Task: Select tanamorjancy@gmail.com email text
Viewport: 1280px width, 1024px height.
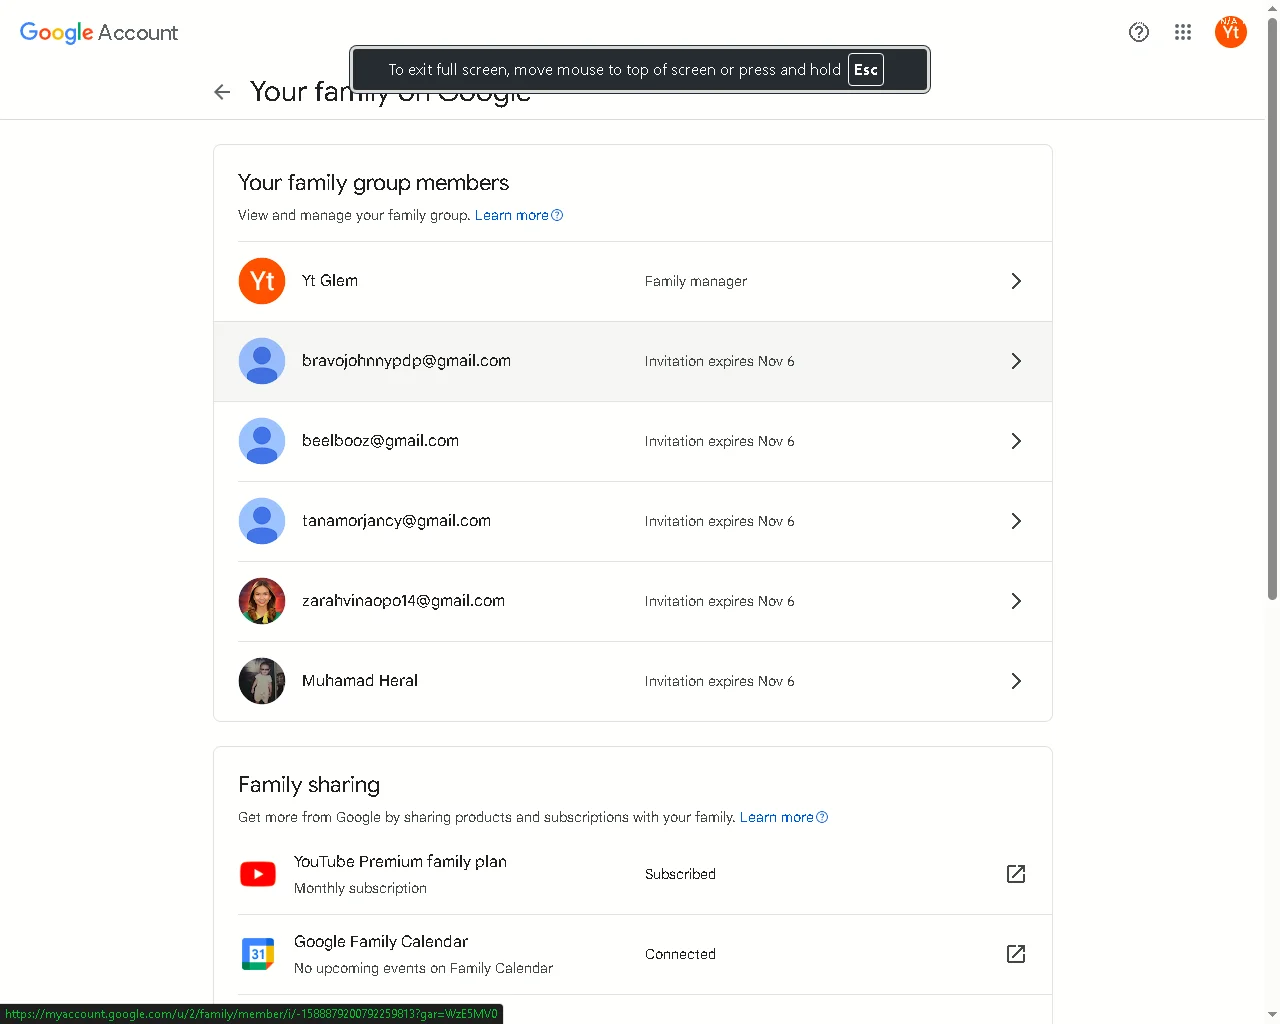Action: (x=396, y=521)
